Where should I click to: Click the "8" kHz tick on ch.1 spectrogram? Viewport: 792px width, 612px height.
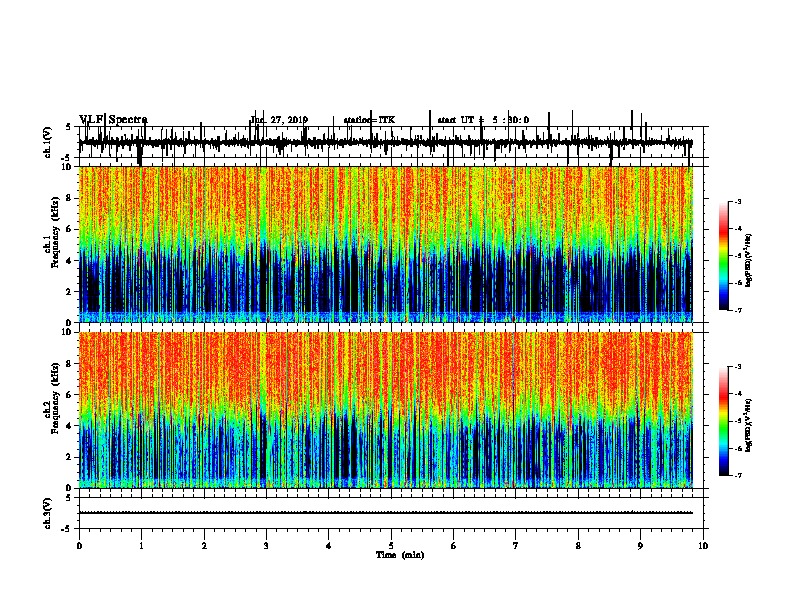[70, 198]
